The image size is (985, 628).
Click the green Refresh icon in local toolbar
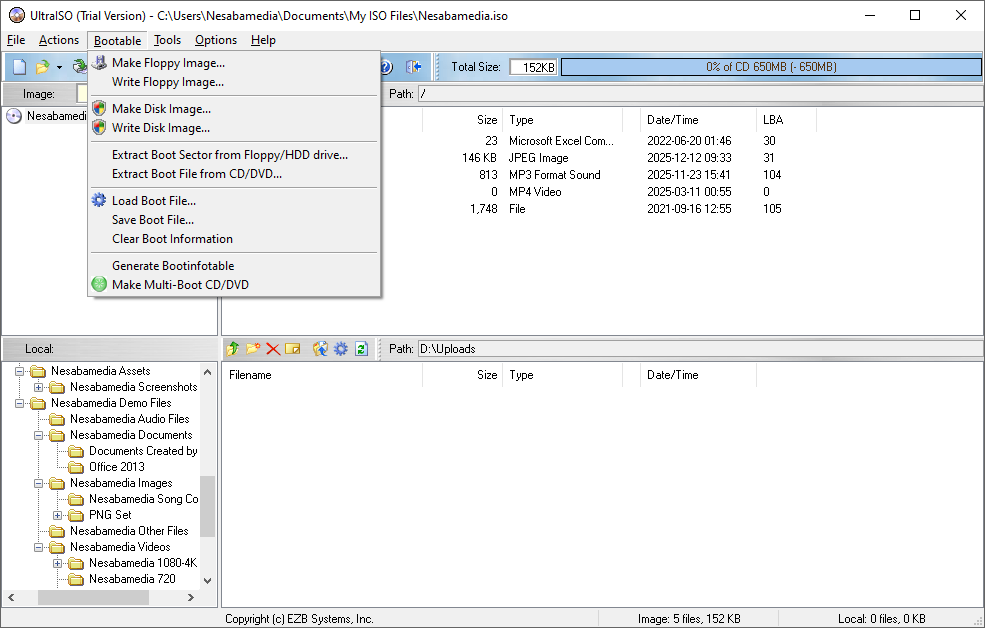tap(361, 349)
